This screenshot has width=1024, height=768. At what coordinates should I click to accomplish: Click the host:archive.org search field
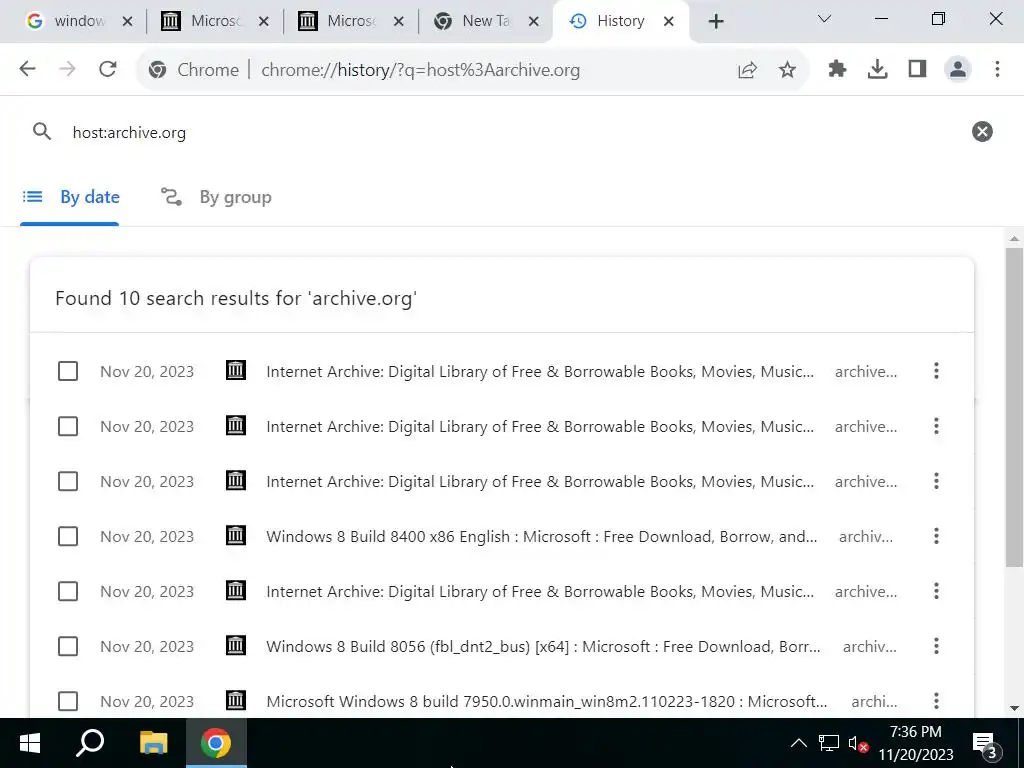click(509, 133)
